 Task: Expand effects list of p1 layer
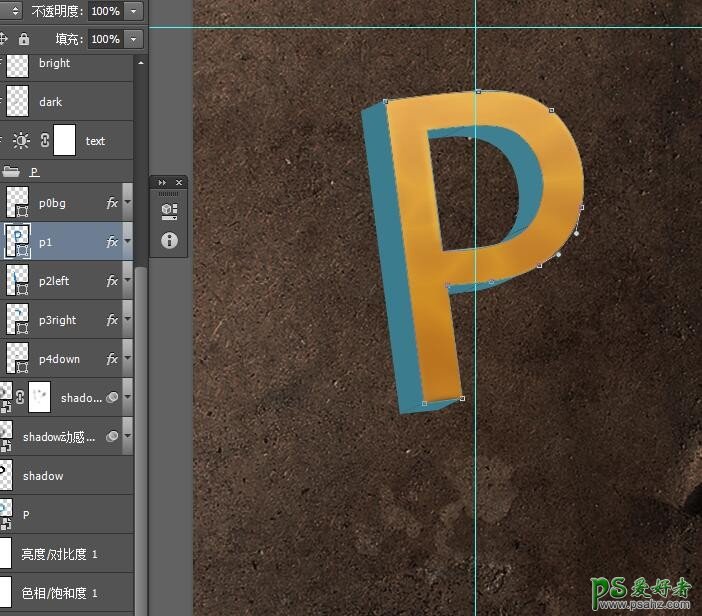click(127, 242)
